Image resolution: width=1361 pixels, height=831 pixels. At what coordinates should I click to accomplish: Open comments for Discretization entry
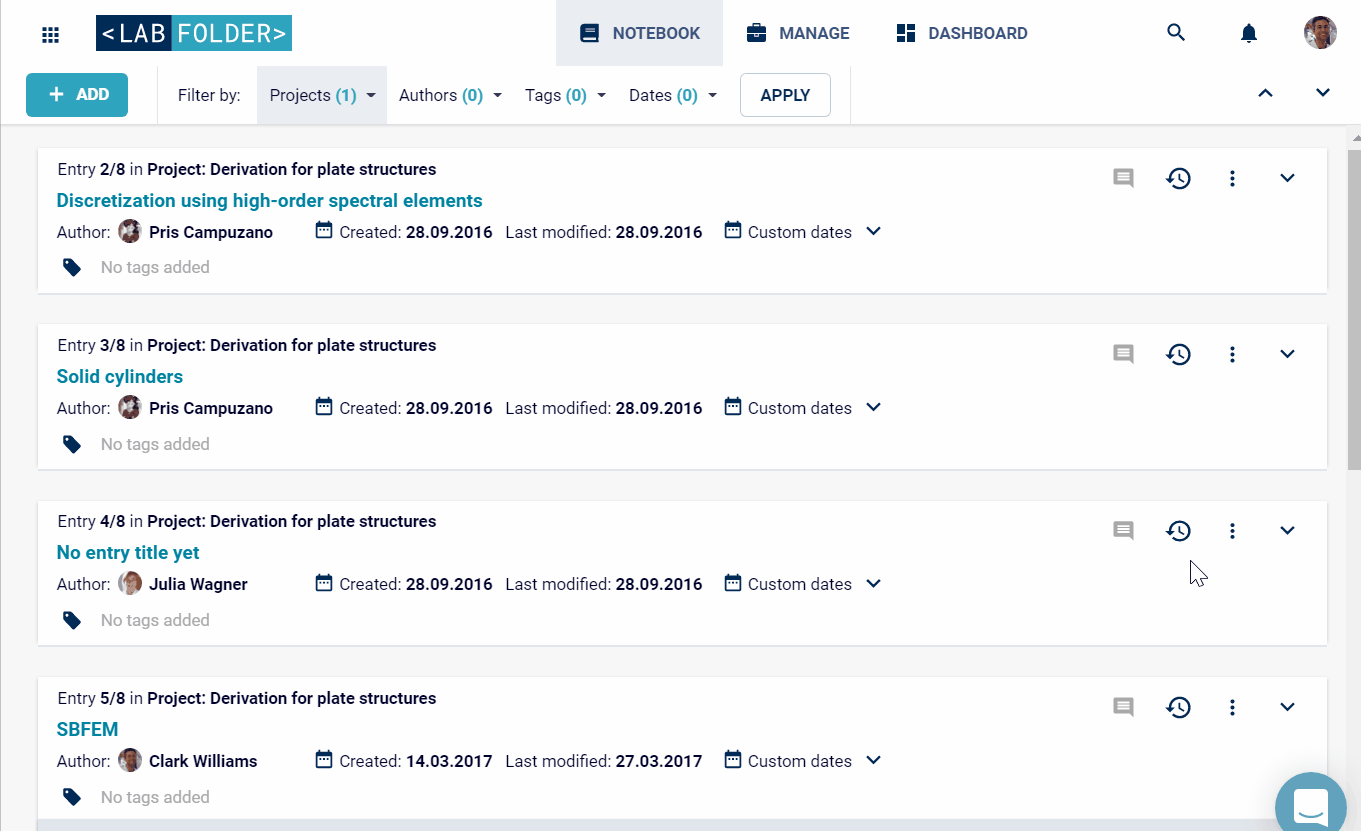(x=1124, y=178)
